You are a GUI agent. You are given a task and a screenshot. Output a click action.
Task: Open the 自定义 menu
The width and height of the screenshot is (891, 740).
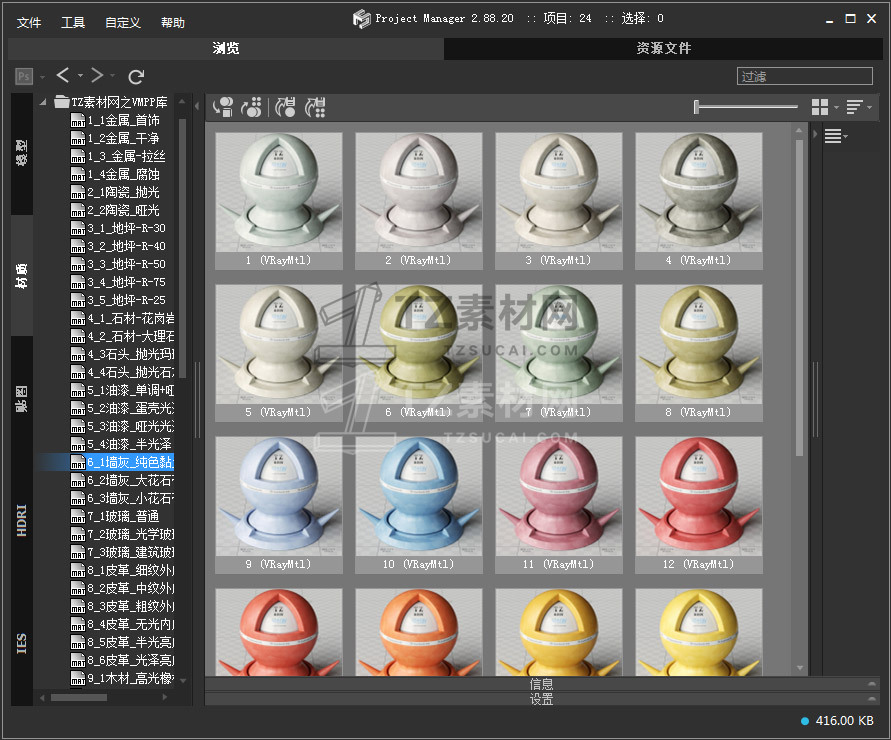[121, 22]
